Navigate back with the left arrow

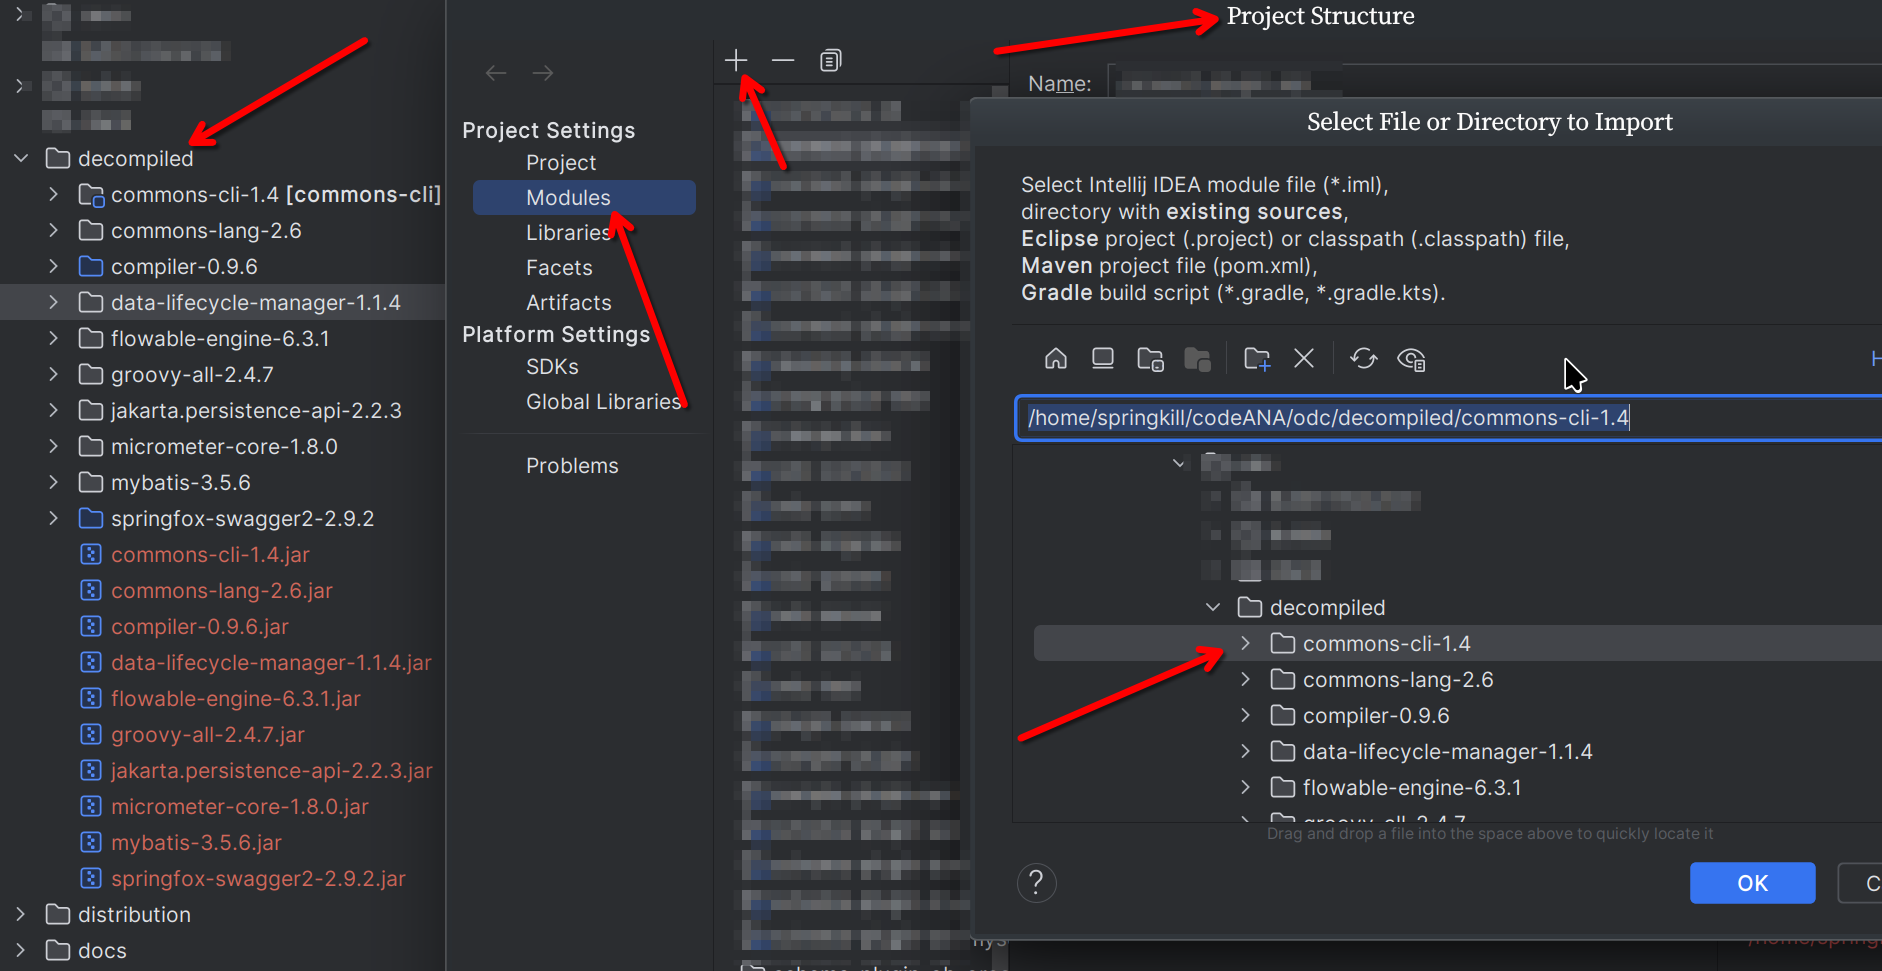[x=496, y=73]
